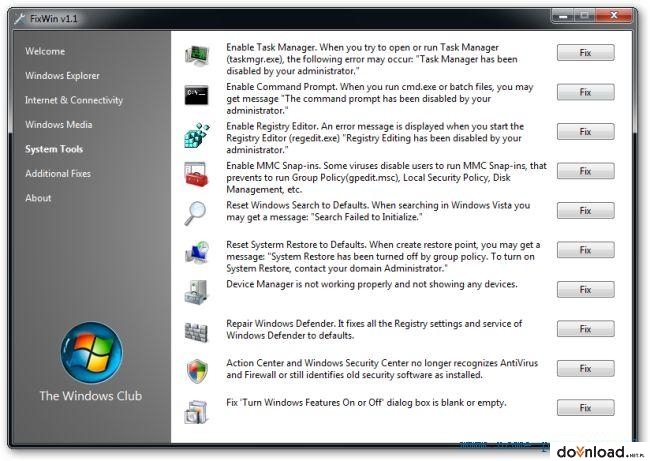Viewport: 650px width, 461px height.
Task: Click the FixWin wrench icon in title bar
Action: (x=19, y=19)
